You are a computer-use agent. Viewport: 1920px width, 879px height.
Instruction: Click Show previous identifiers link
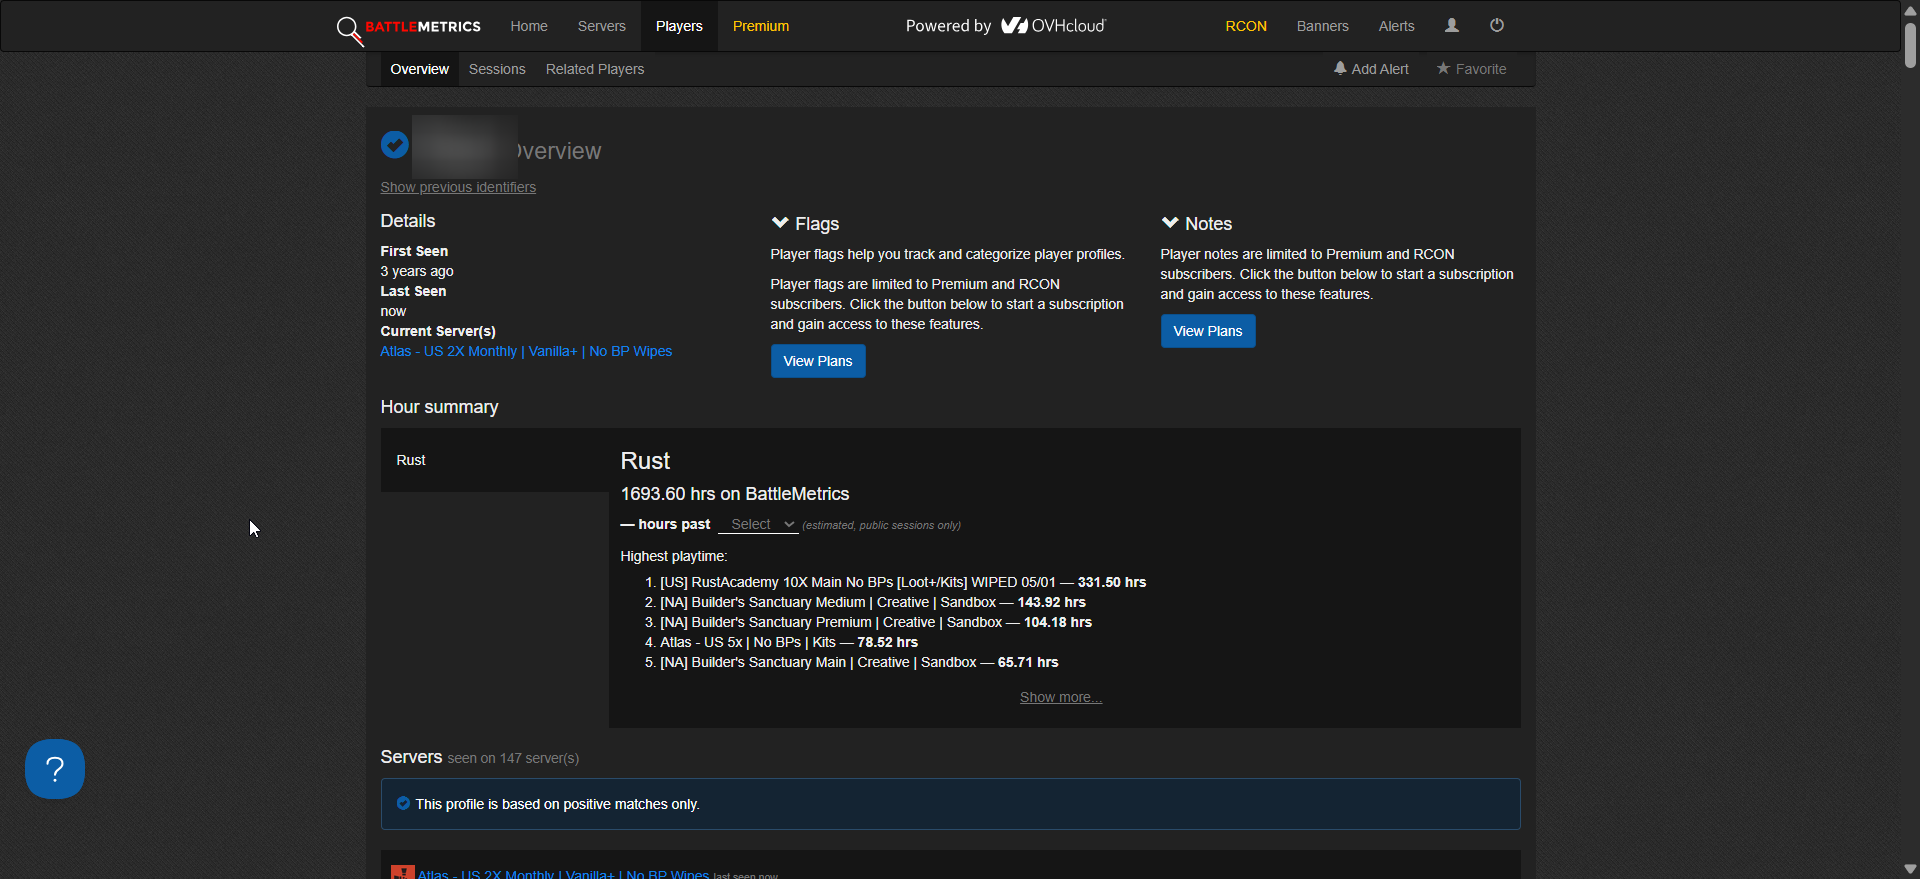[458, 187]
